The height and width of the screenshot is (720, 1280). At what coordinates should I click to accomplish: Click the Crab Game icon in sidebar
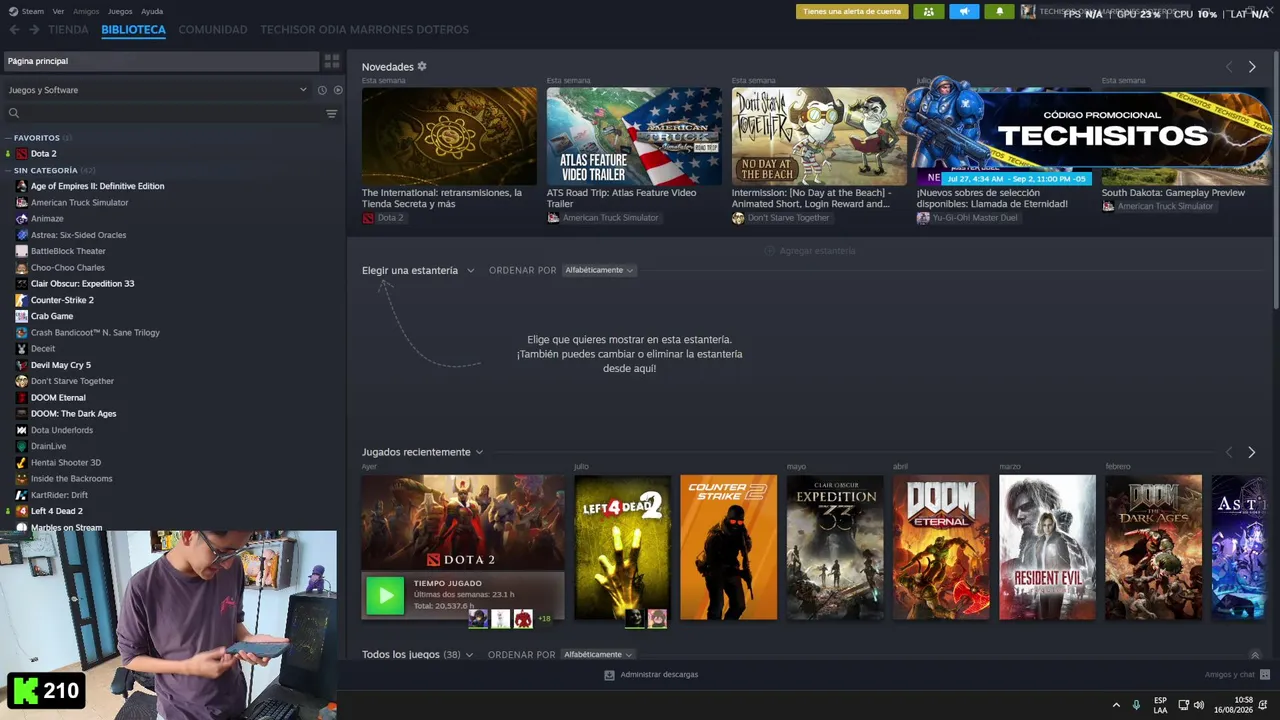[x=22, y=316]
